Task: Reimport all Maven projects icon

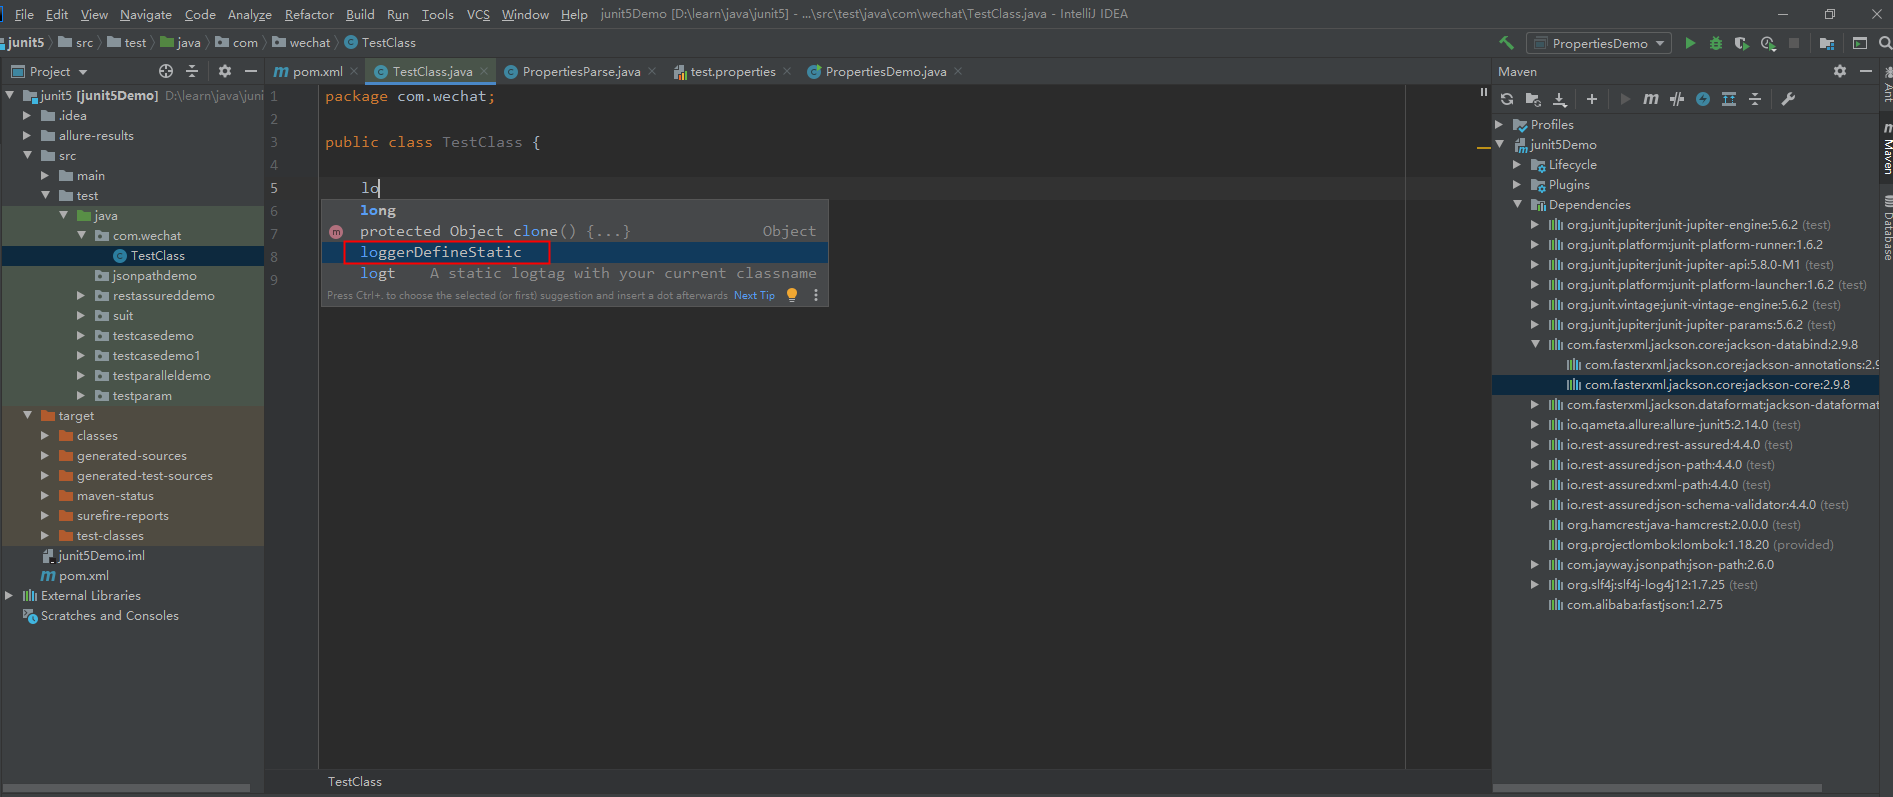Action: coord(1507,99)
